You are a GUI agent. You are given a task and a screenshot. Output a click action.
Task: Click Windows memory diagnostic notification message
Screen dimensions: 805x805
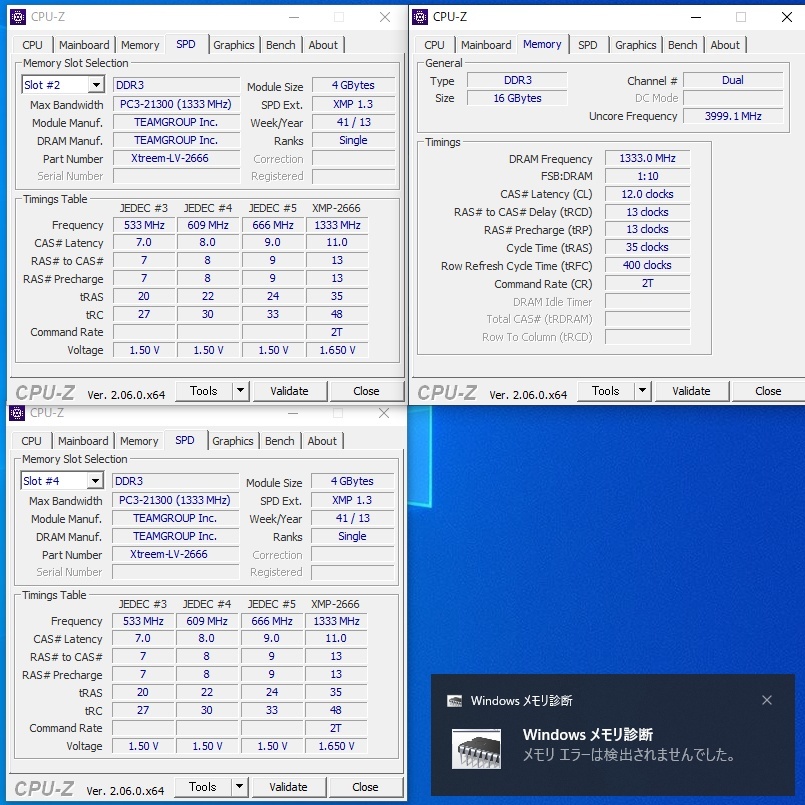pyautogui.click(x=628, y=755)
